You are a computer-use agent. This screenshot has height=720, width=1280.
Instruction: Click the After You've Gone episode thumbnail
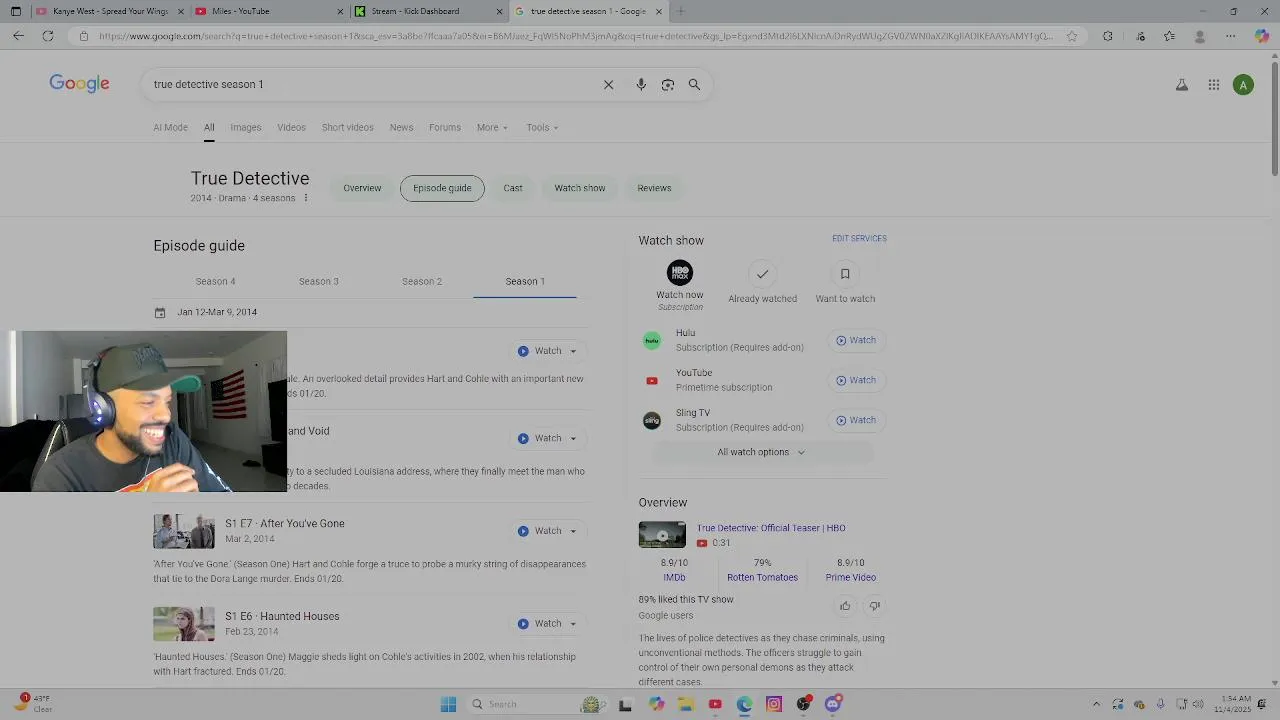point(184,532)
